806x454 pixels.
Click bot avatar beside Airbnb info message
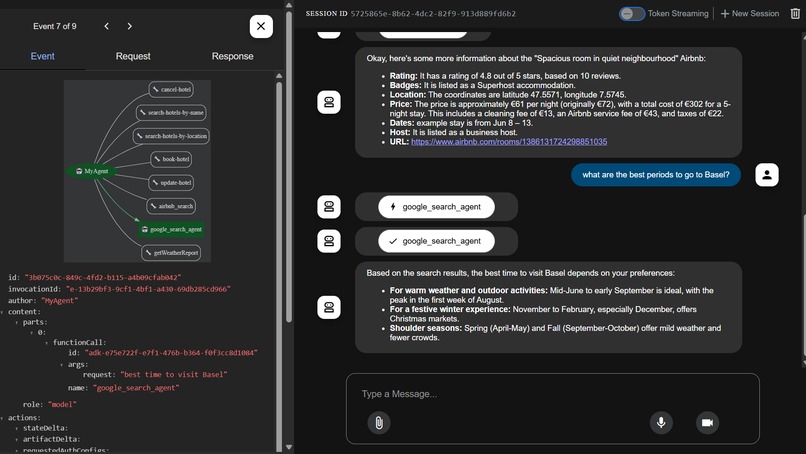click(329, 102)
